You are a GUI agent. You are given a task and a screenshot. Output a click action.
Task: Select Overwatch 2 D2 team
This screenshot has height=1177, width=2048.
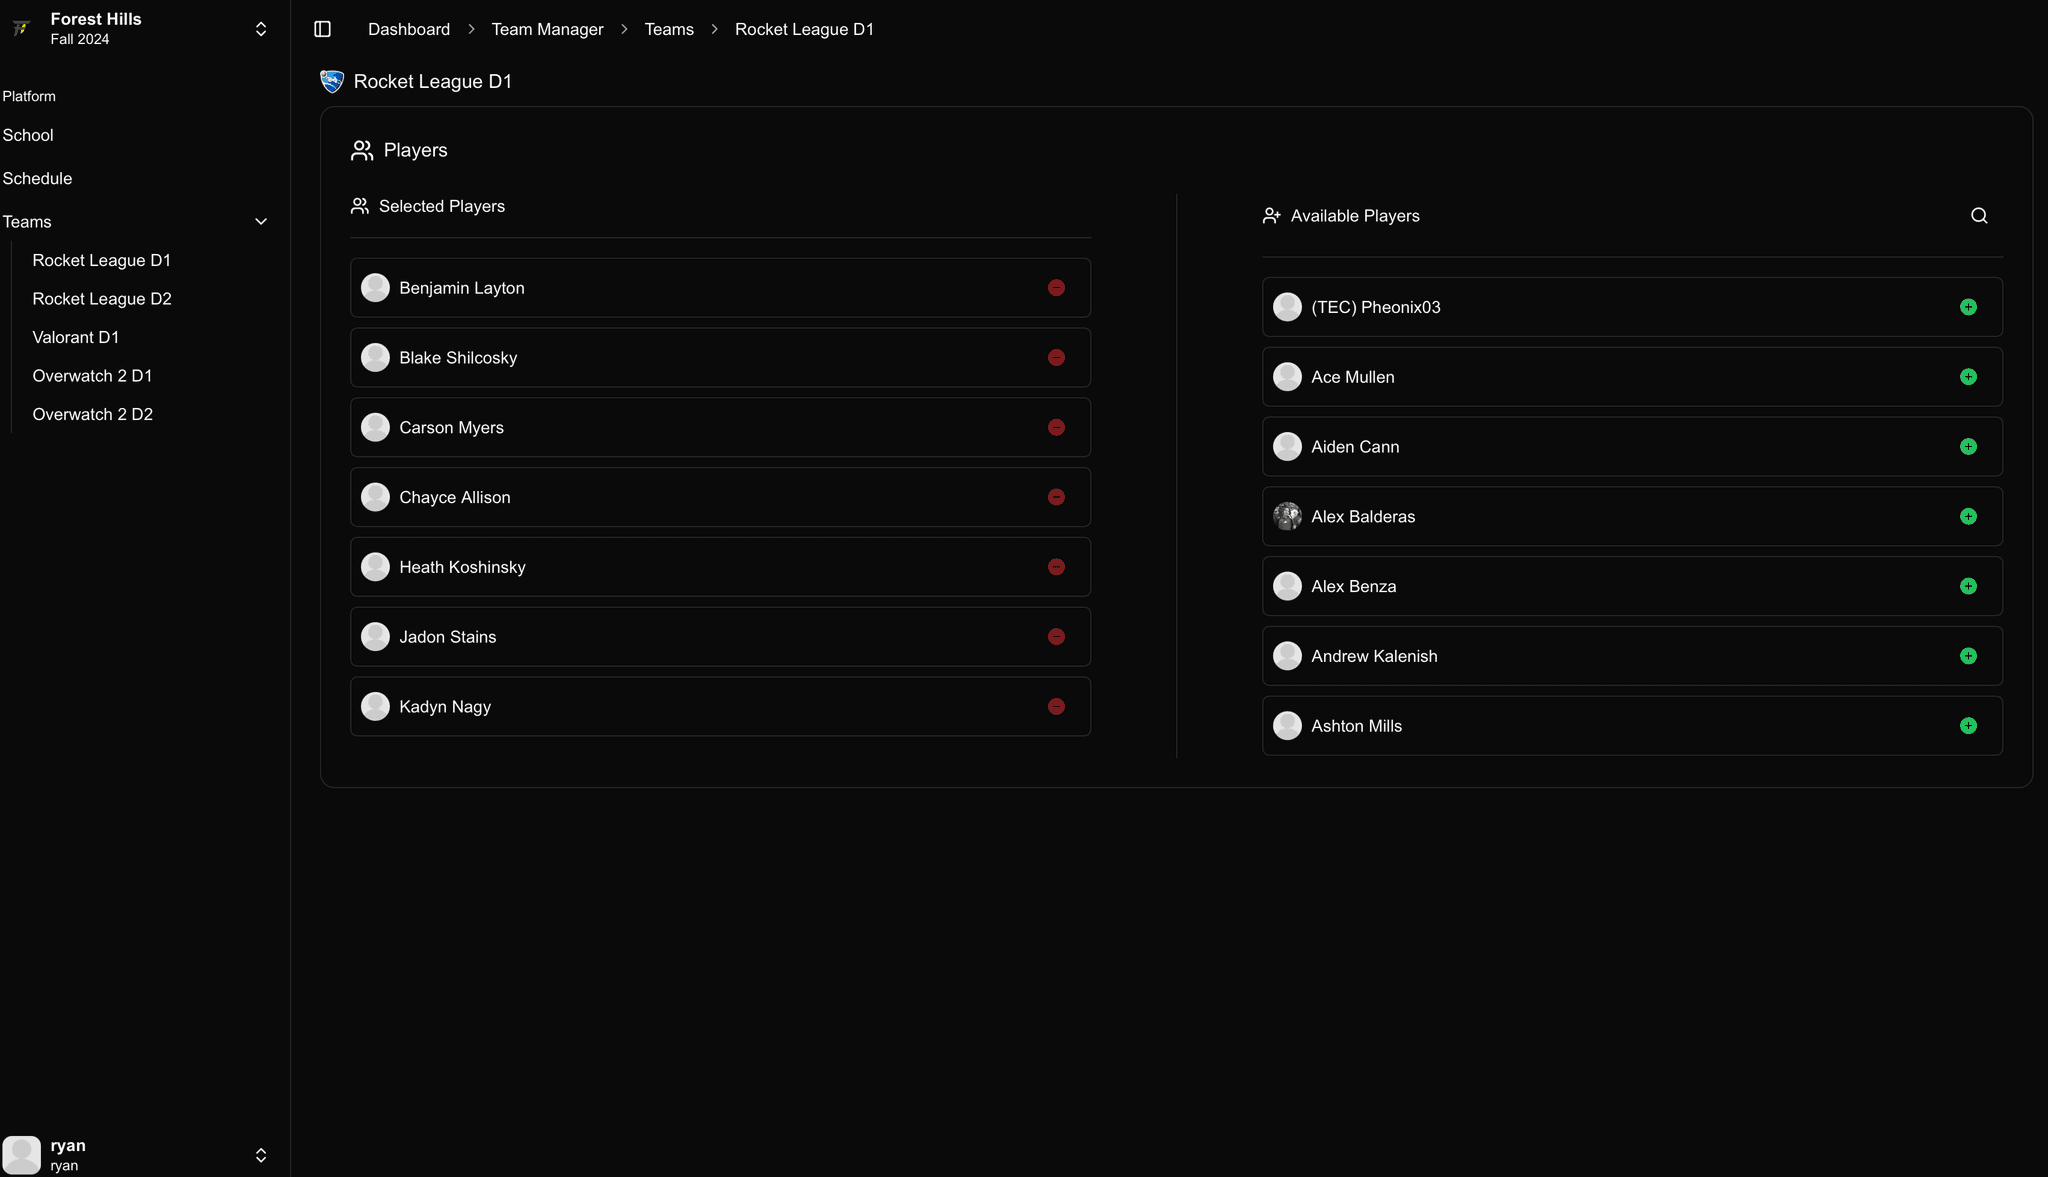pos(93,414)
